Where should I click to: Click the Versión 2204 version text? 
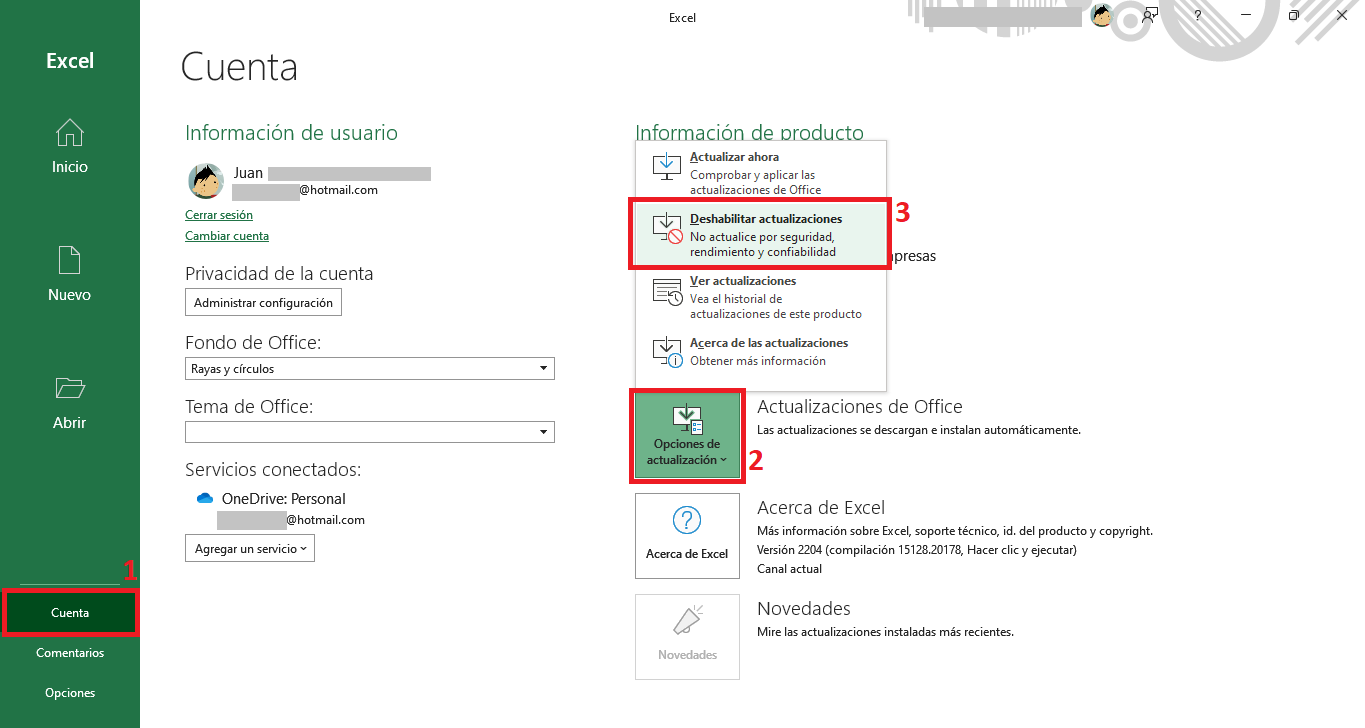(917, 550)
